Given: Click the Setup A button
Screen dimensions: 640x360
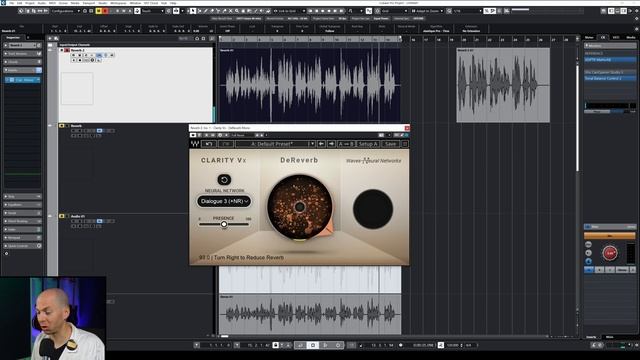Looking at the screenshot, I should (368, 144).
